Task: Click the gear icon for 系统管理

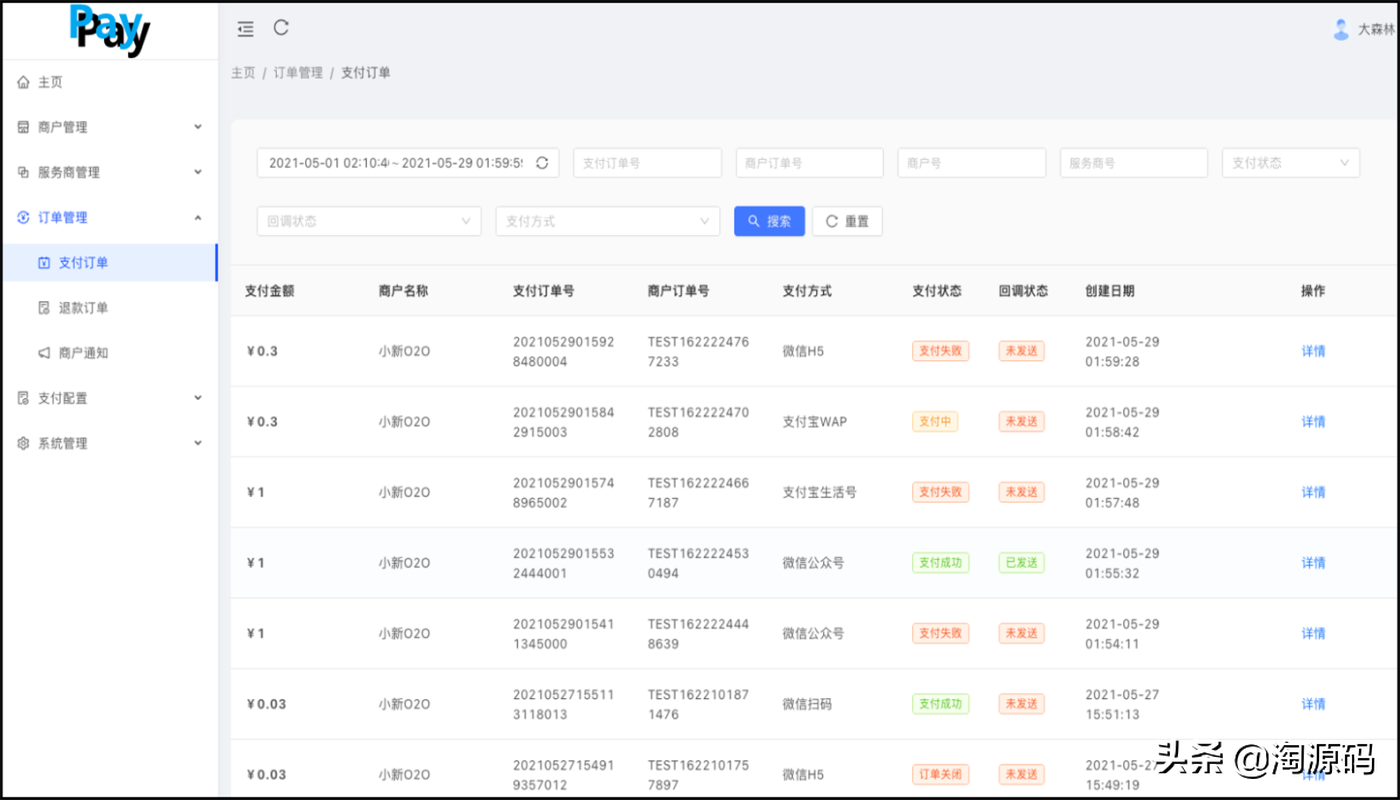Action: click(x=24, y=443)
